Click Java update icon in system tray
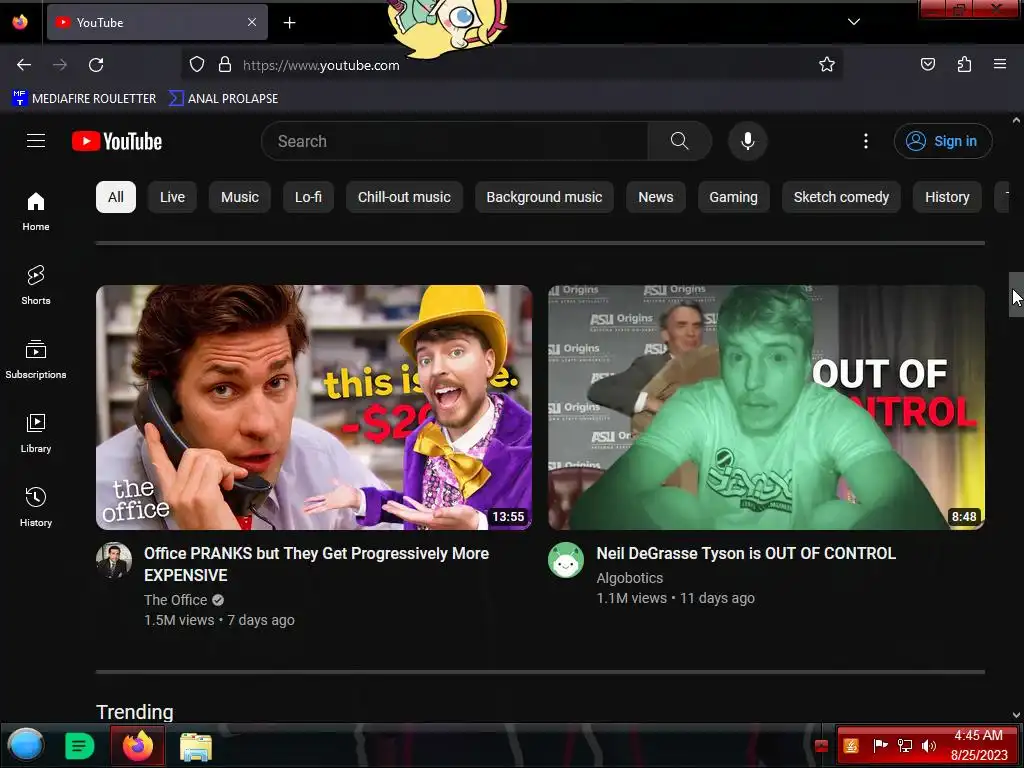 (x=850, y=746)
